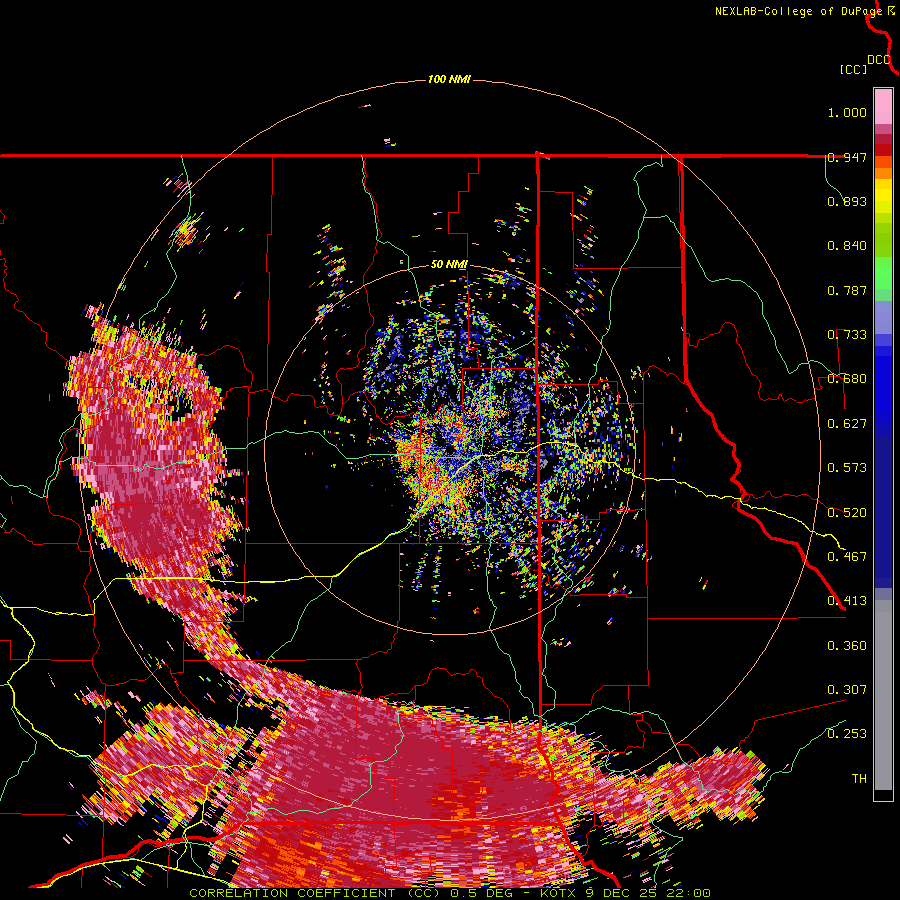Screen dimensions: 900x900
Task: Select the 0.307 scale value
Action: [x=847, y=690]
